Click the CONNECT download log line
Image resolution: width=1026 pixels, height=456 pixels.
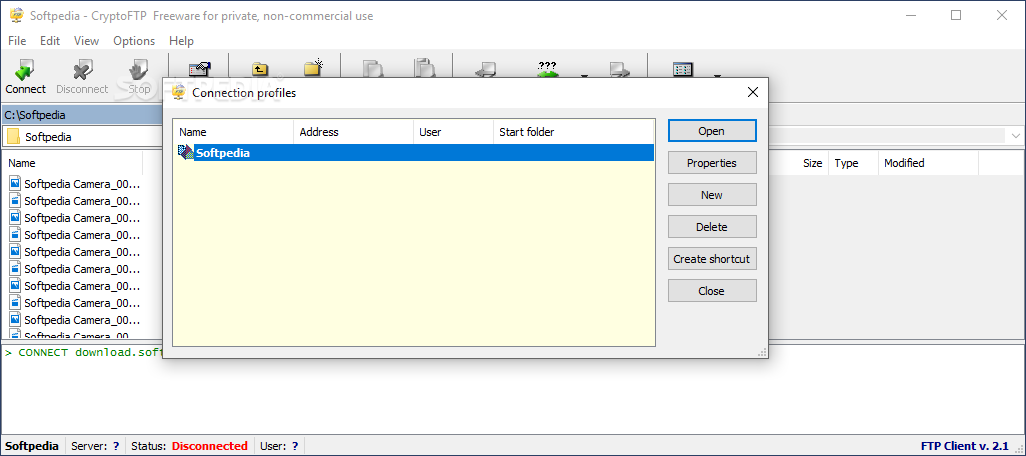[83, 353]
